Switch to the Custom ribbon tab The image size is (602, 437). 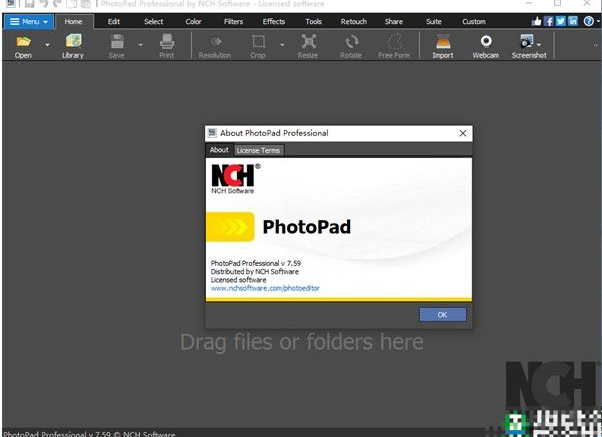tap(474, 22)
